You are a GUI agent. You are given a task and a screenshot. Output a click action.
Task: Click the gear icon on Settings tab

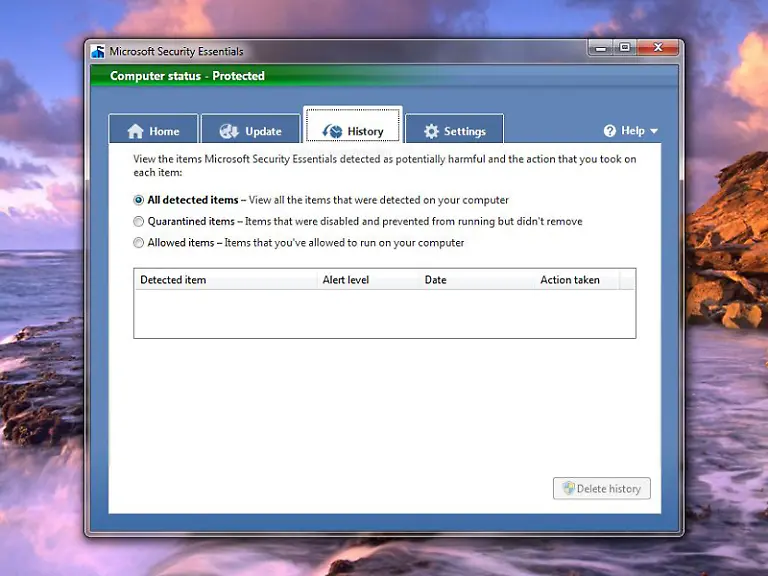[431, 131]
